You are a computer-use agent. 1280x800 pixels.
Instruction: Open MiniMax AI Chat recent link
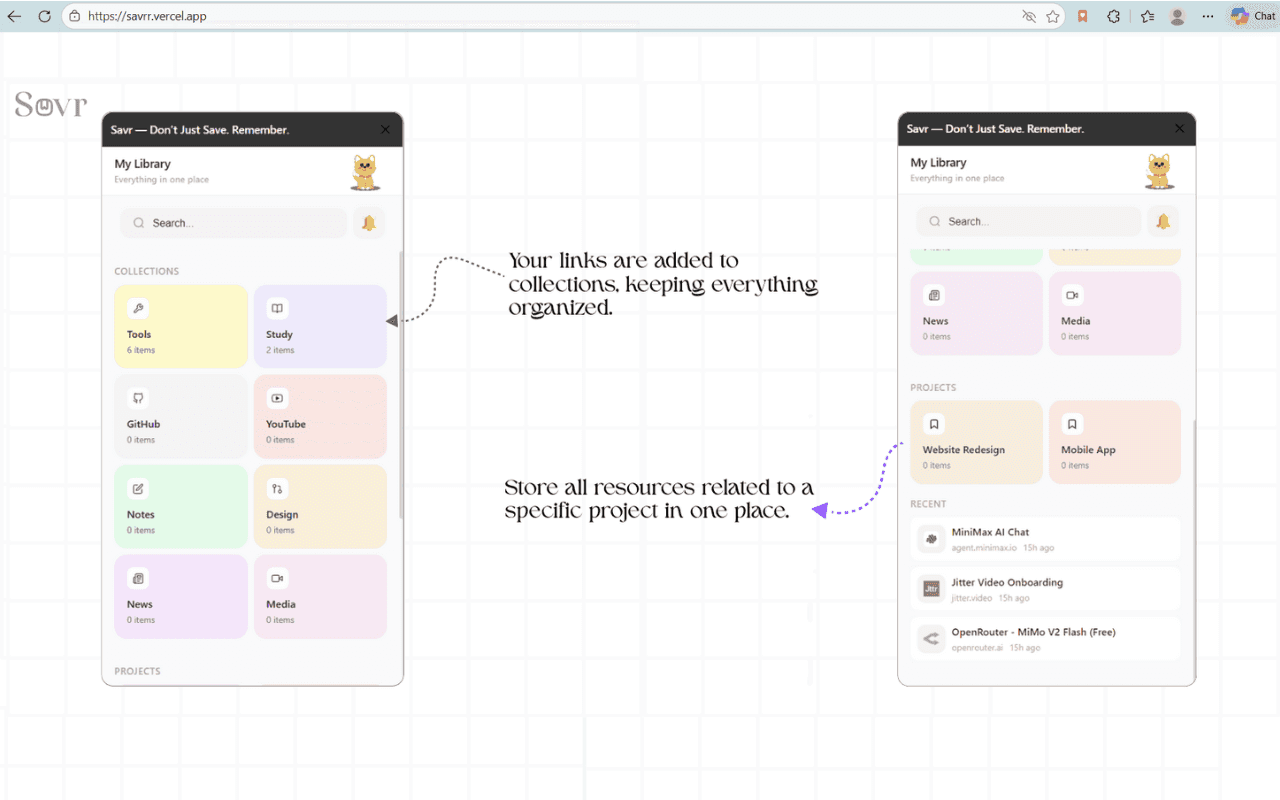point(1046,539)
